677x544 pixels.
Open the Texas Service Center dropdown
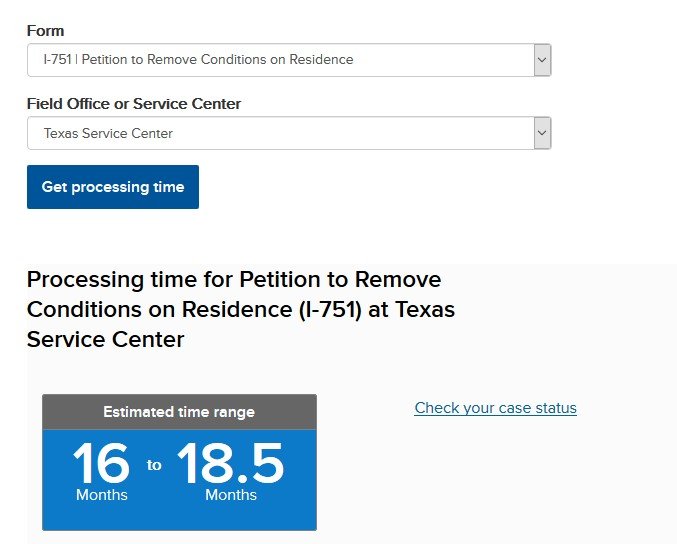(289, 133)
